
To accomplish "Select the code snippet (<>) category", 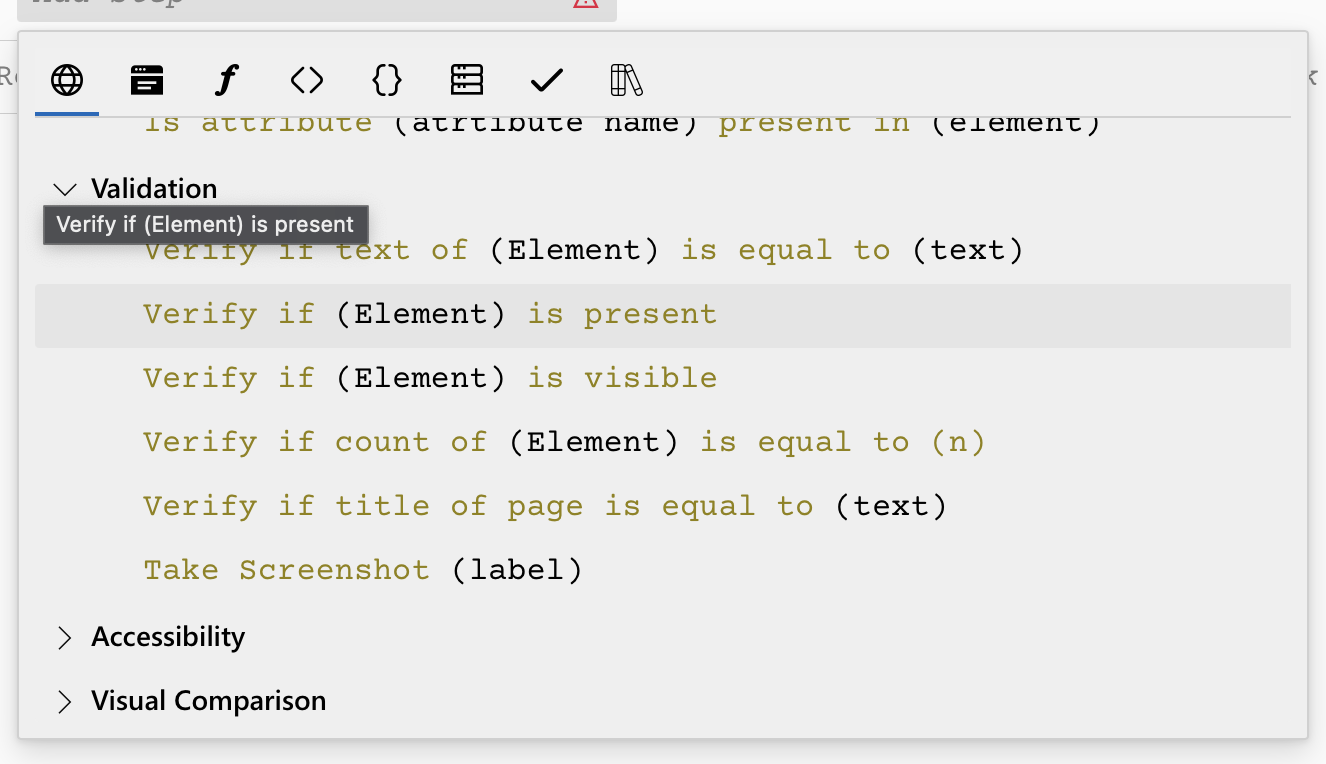I will (x=306, y=80).
